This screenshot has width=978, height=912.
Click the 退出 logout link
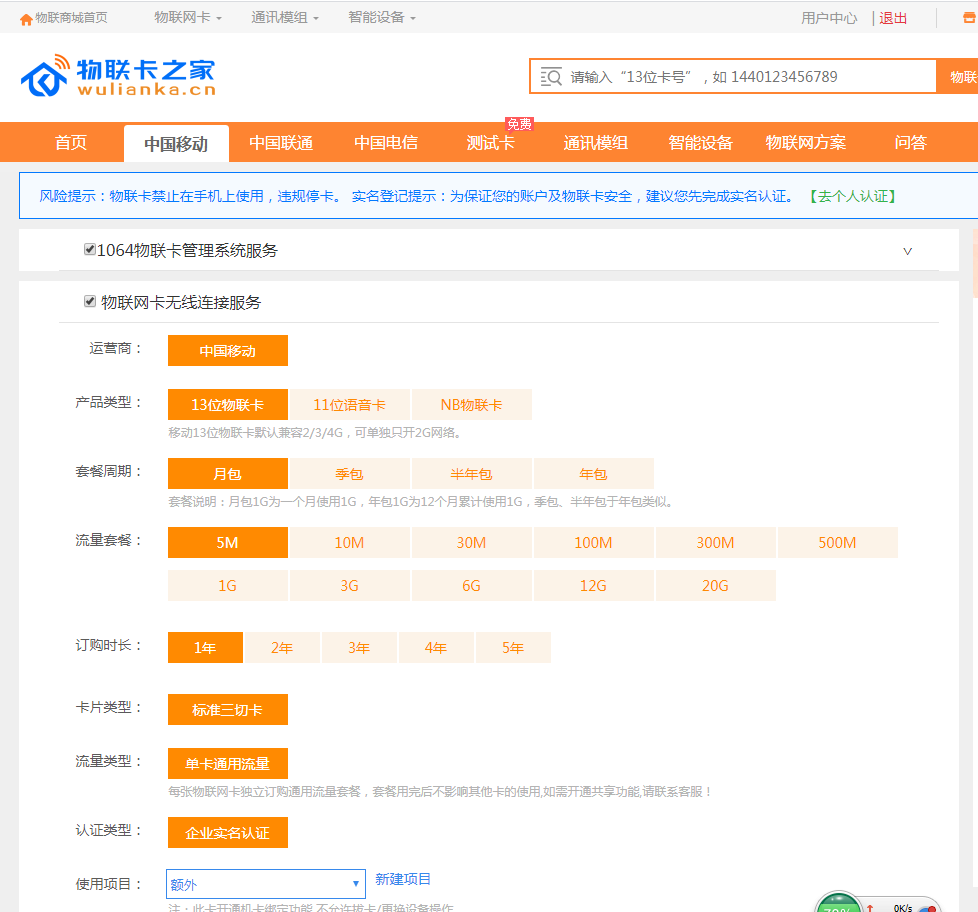tap(893, 18)
